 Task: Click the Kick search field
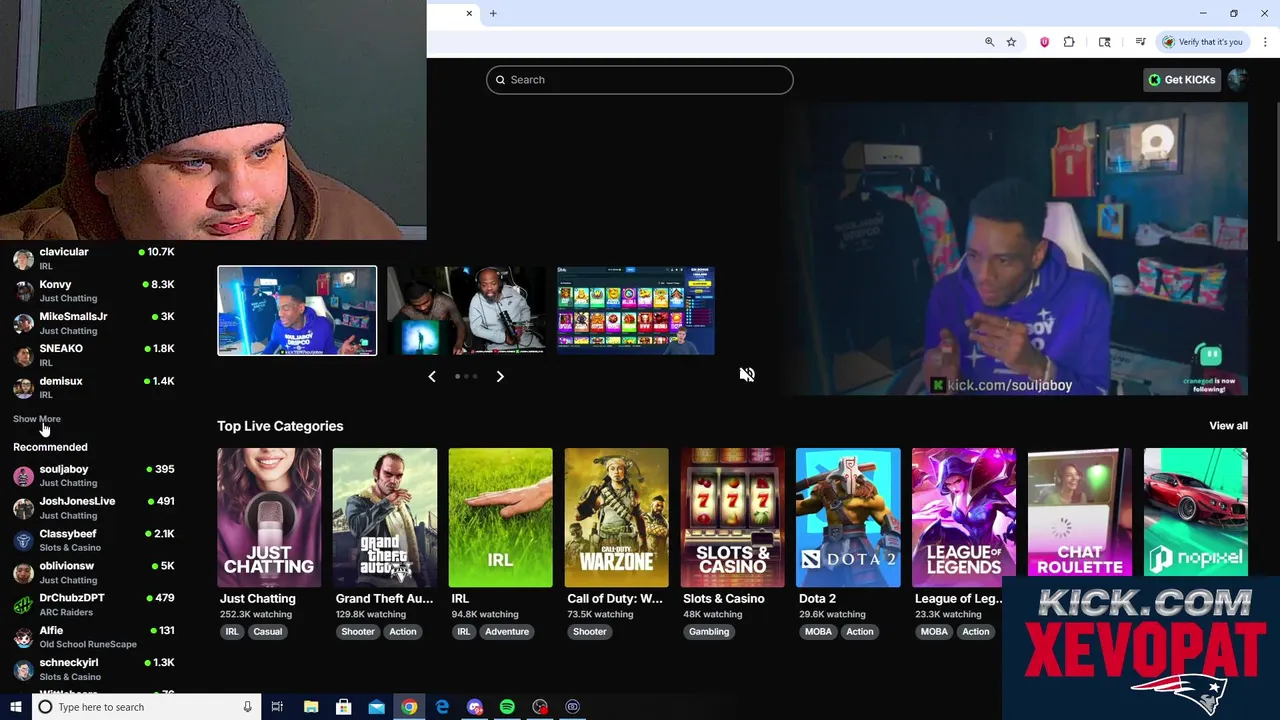pyautogui.click(x=640, y=80)
